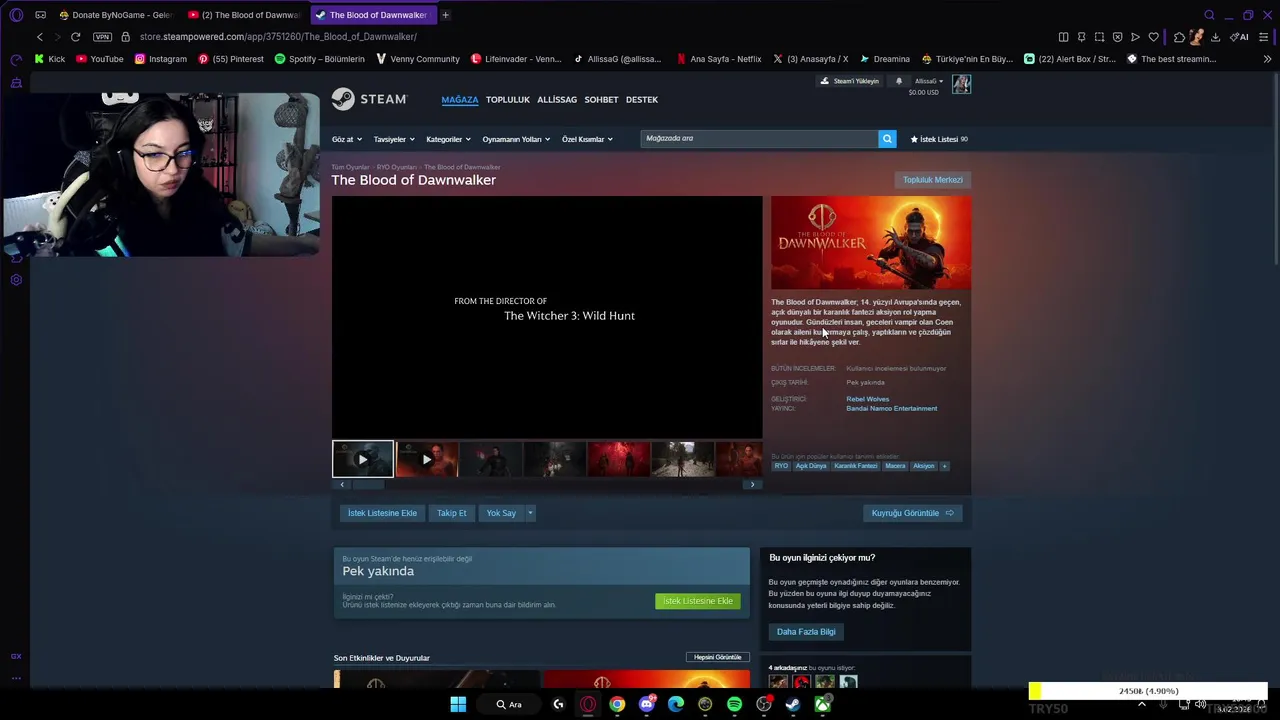Viewport: 1280px width, 720px height.
Task: Open Google Chrome from the taskbar
Action: click(617, 705)
